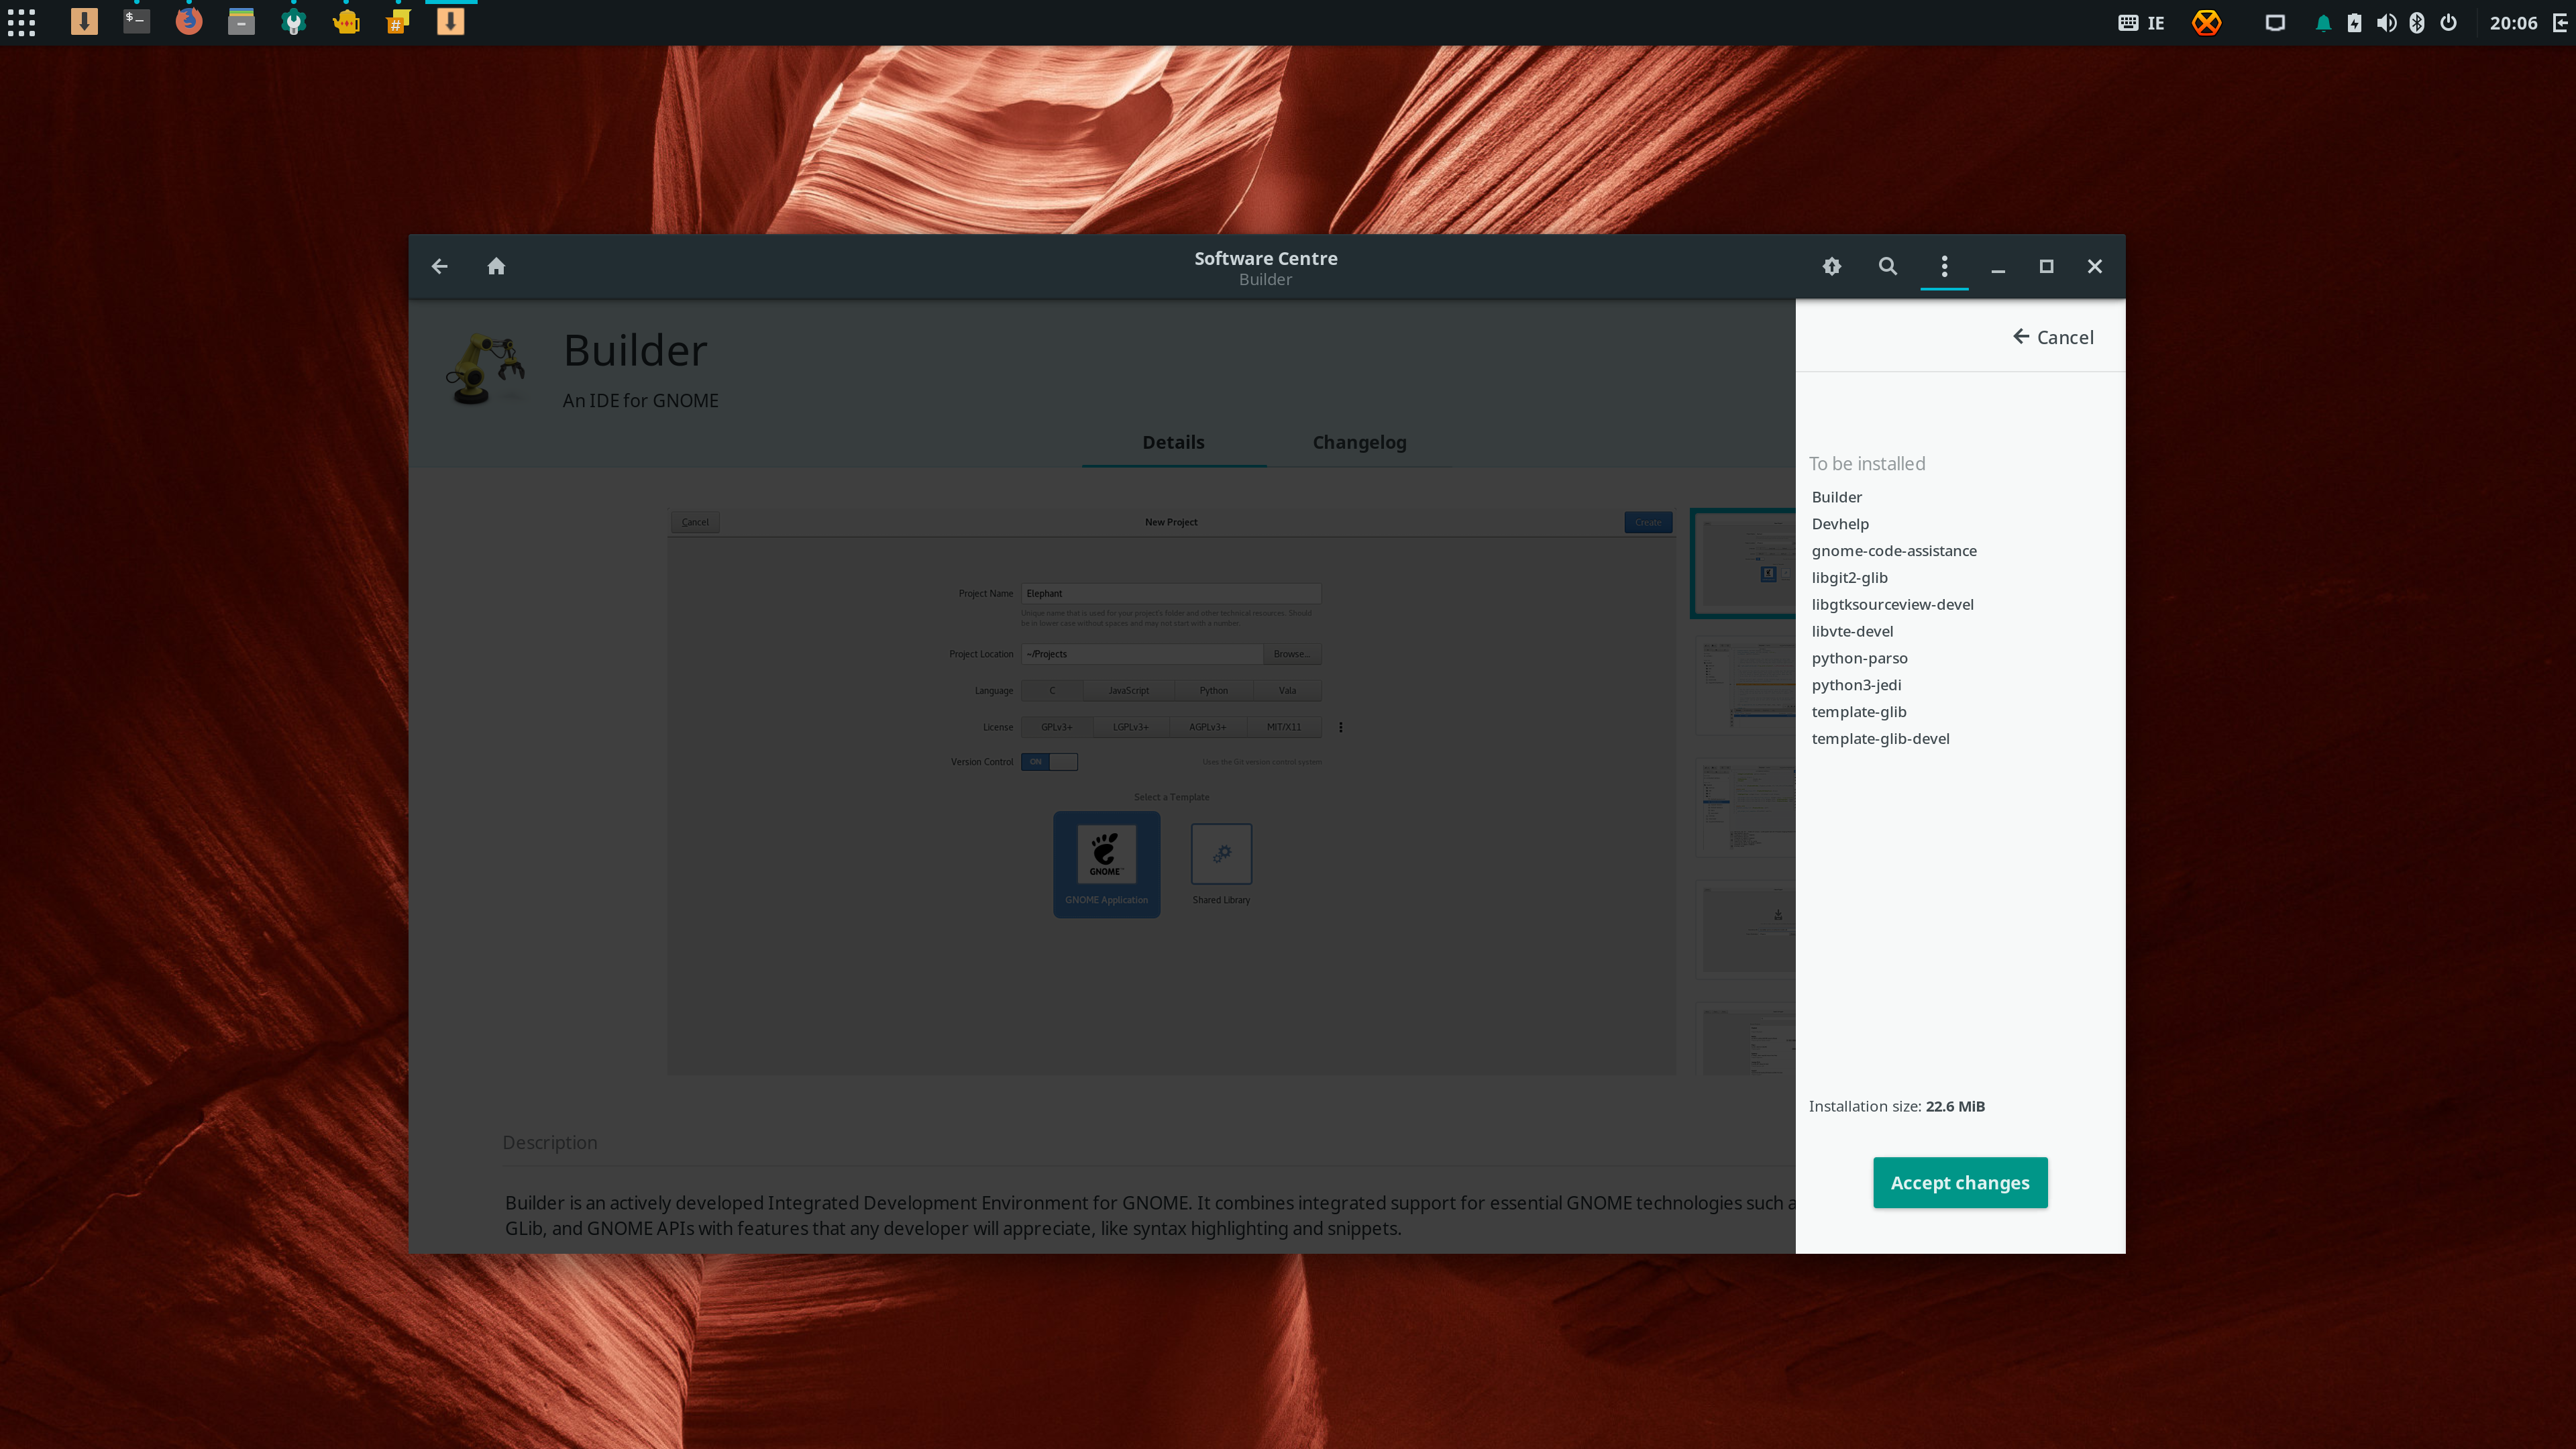Click the Builder title heading
The width and height of the screenshot is (2576, 1449).
click(635, 350)
